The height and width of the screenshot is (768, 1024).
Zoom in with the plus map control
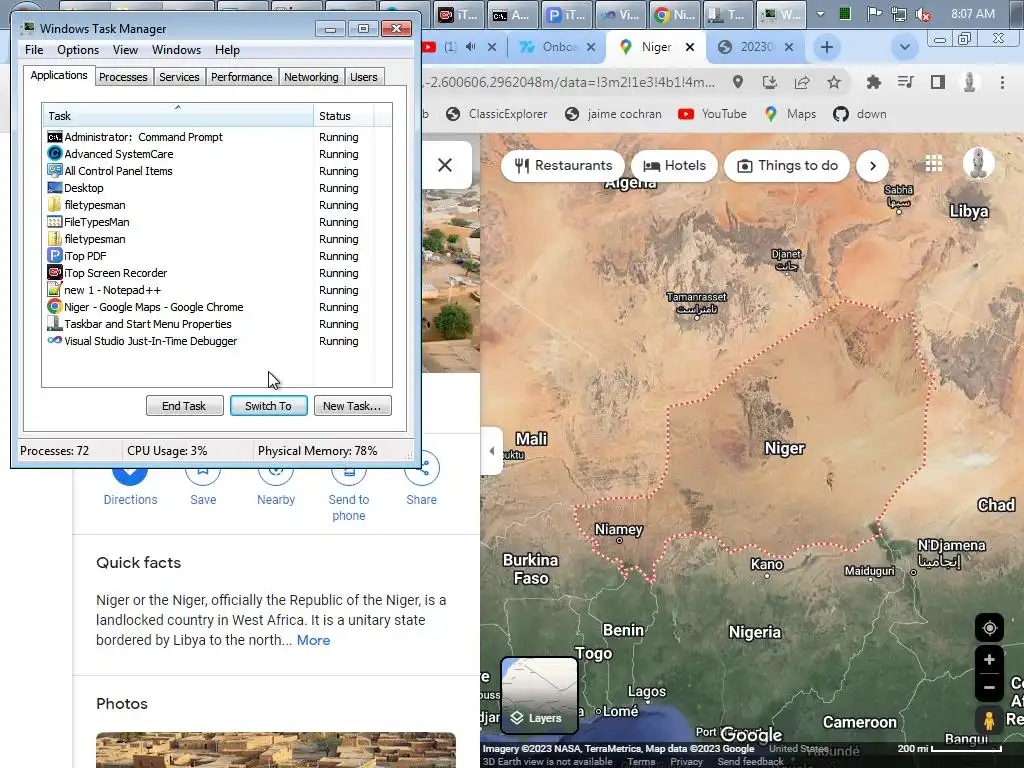(989, 660)
